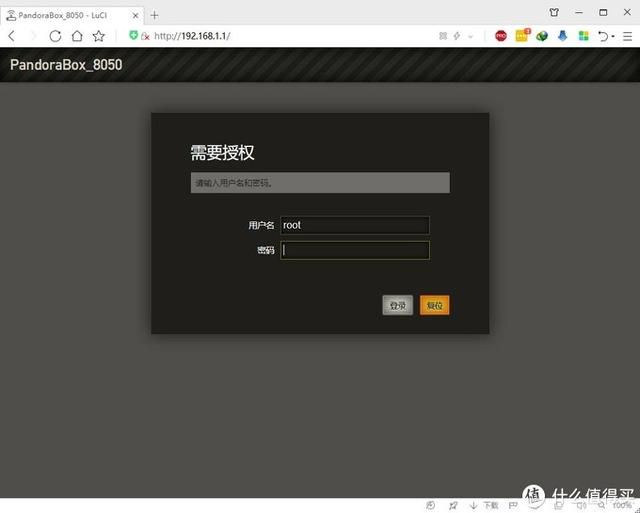
Task: Open the blue download arrow extension
Action: point(562,36)
